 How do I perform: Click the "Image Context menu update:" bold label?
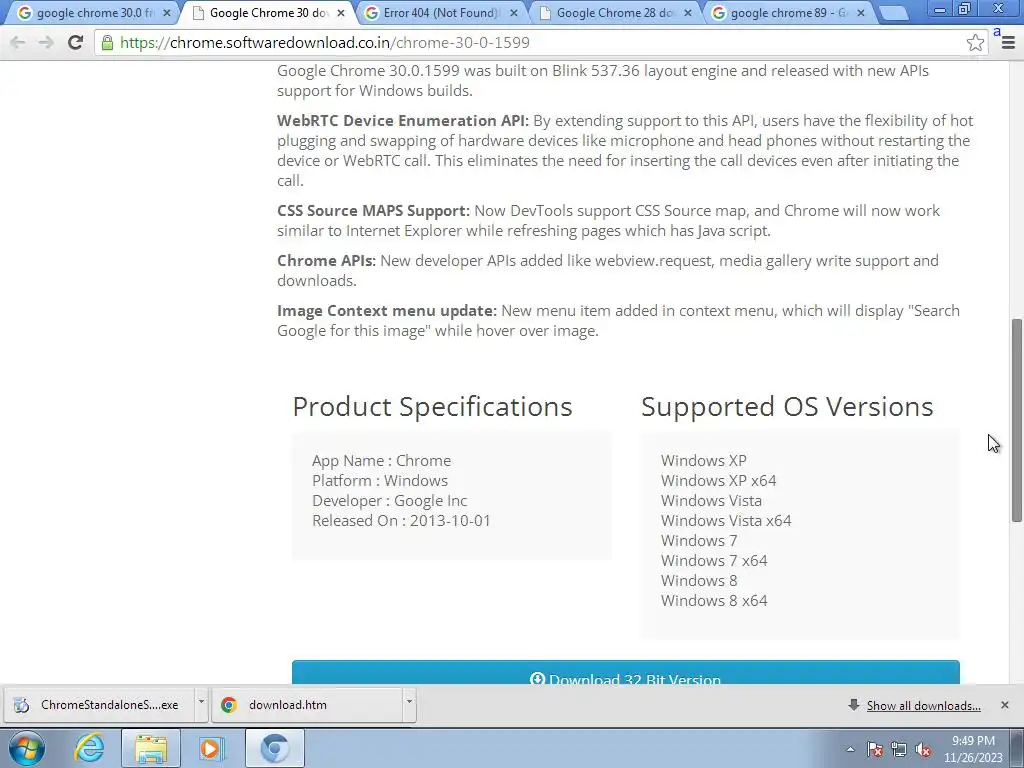(387, 311)
